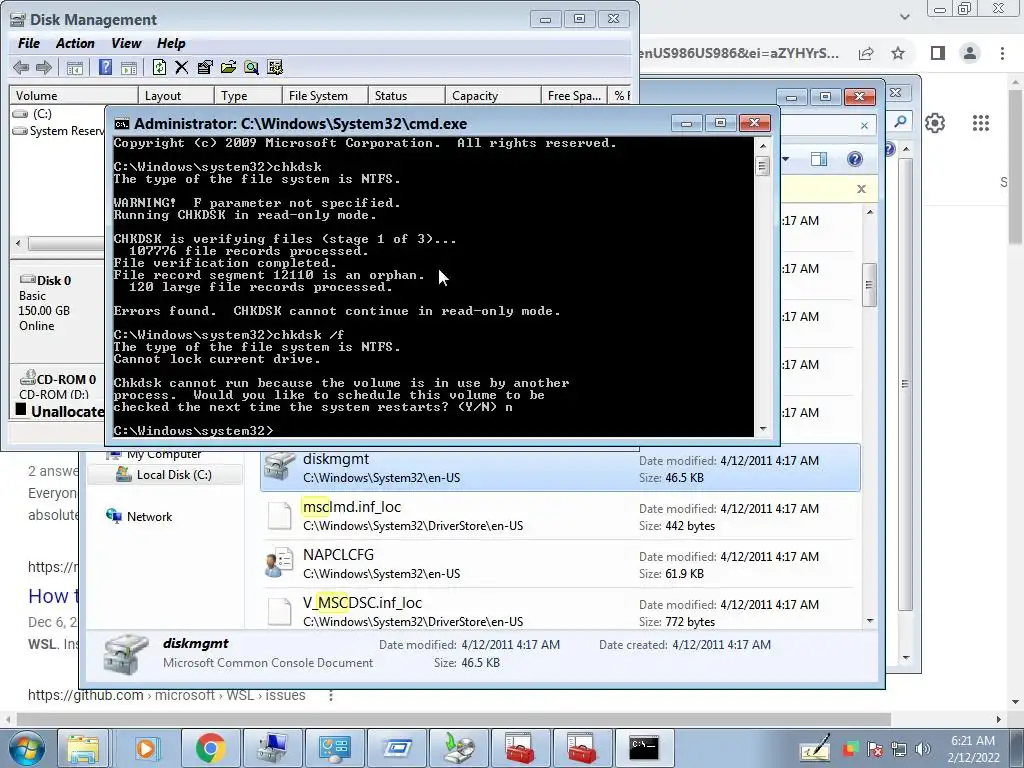Toggle the action pane icon in Disk Management toolbar
The image size is (1024, 768).
click(129, 67)
